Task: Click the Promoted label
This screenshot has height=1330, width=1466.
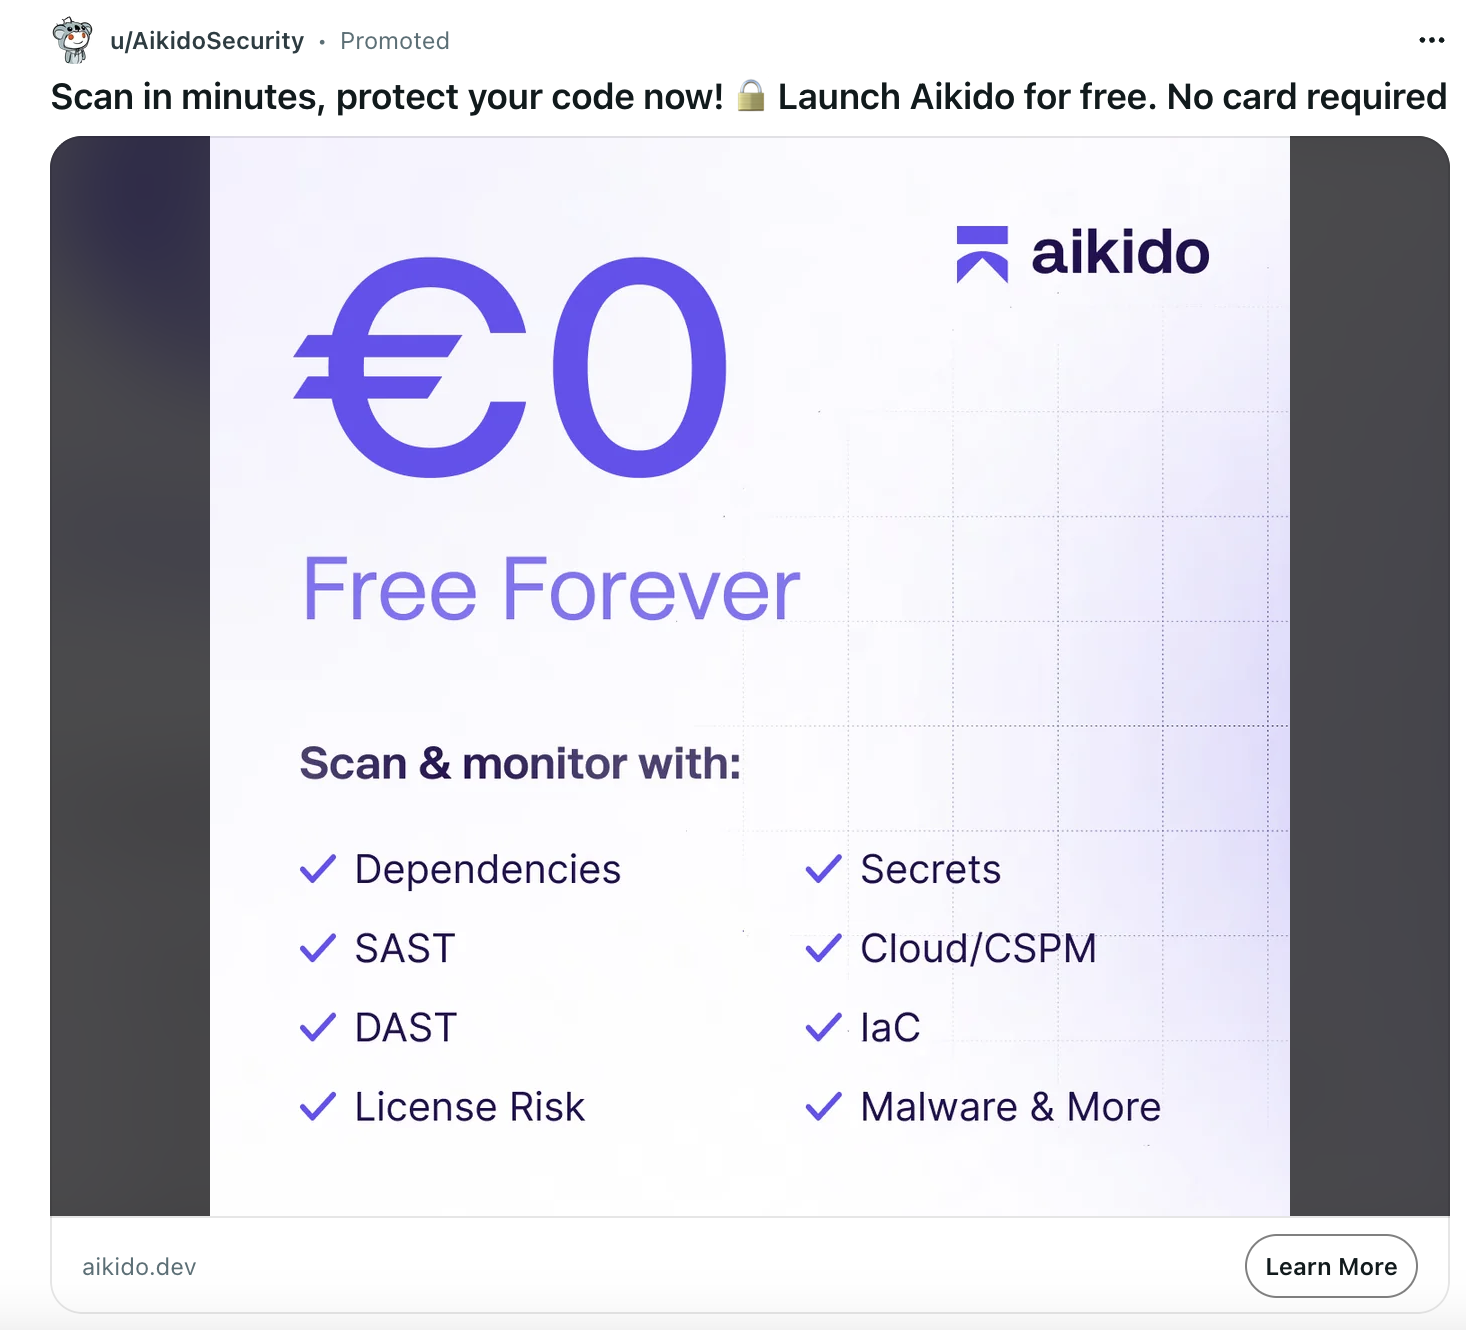Action: point(394,41)
